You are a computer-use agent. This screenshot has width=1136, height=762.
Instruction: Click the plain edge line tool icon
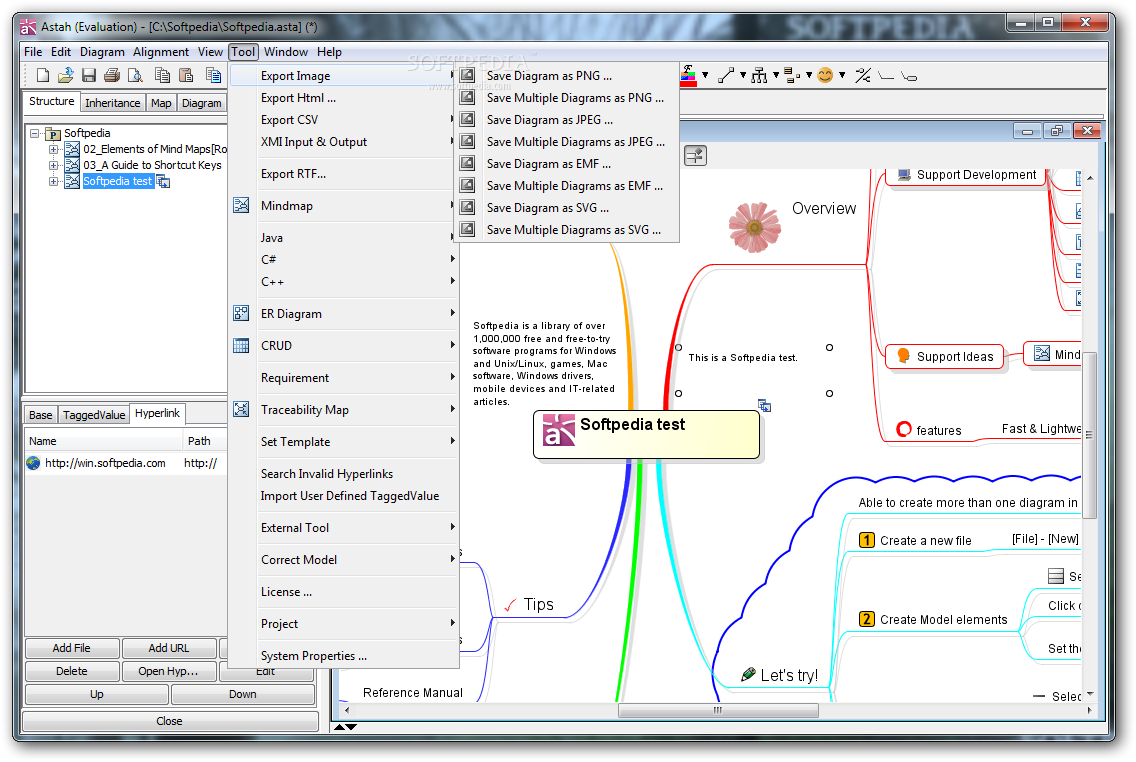885,75
